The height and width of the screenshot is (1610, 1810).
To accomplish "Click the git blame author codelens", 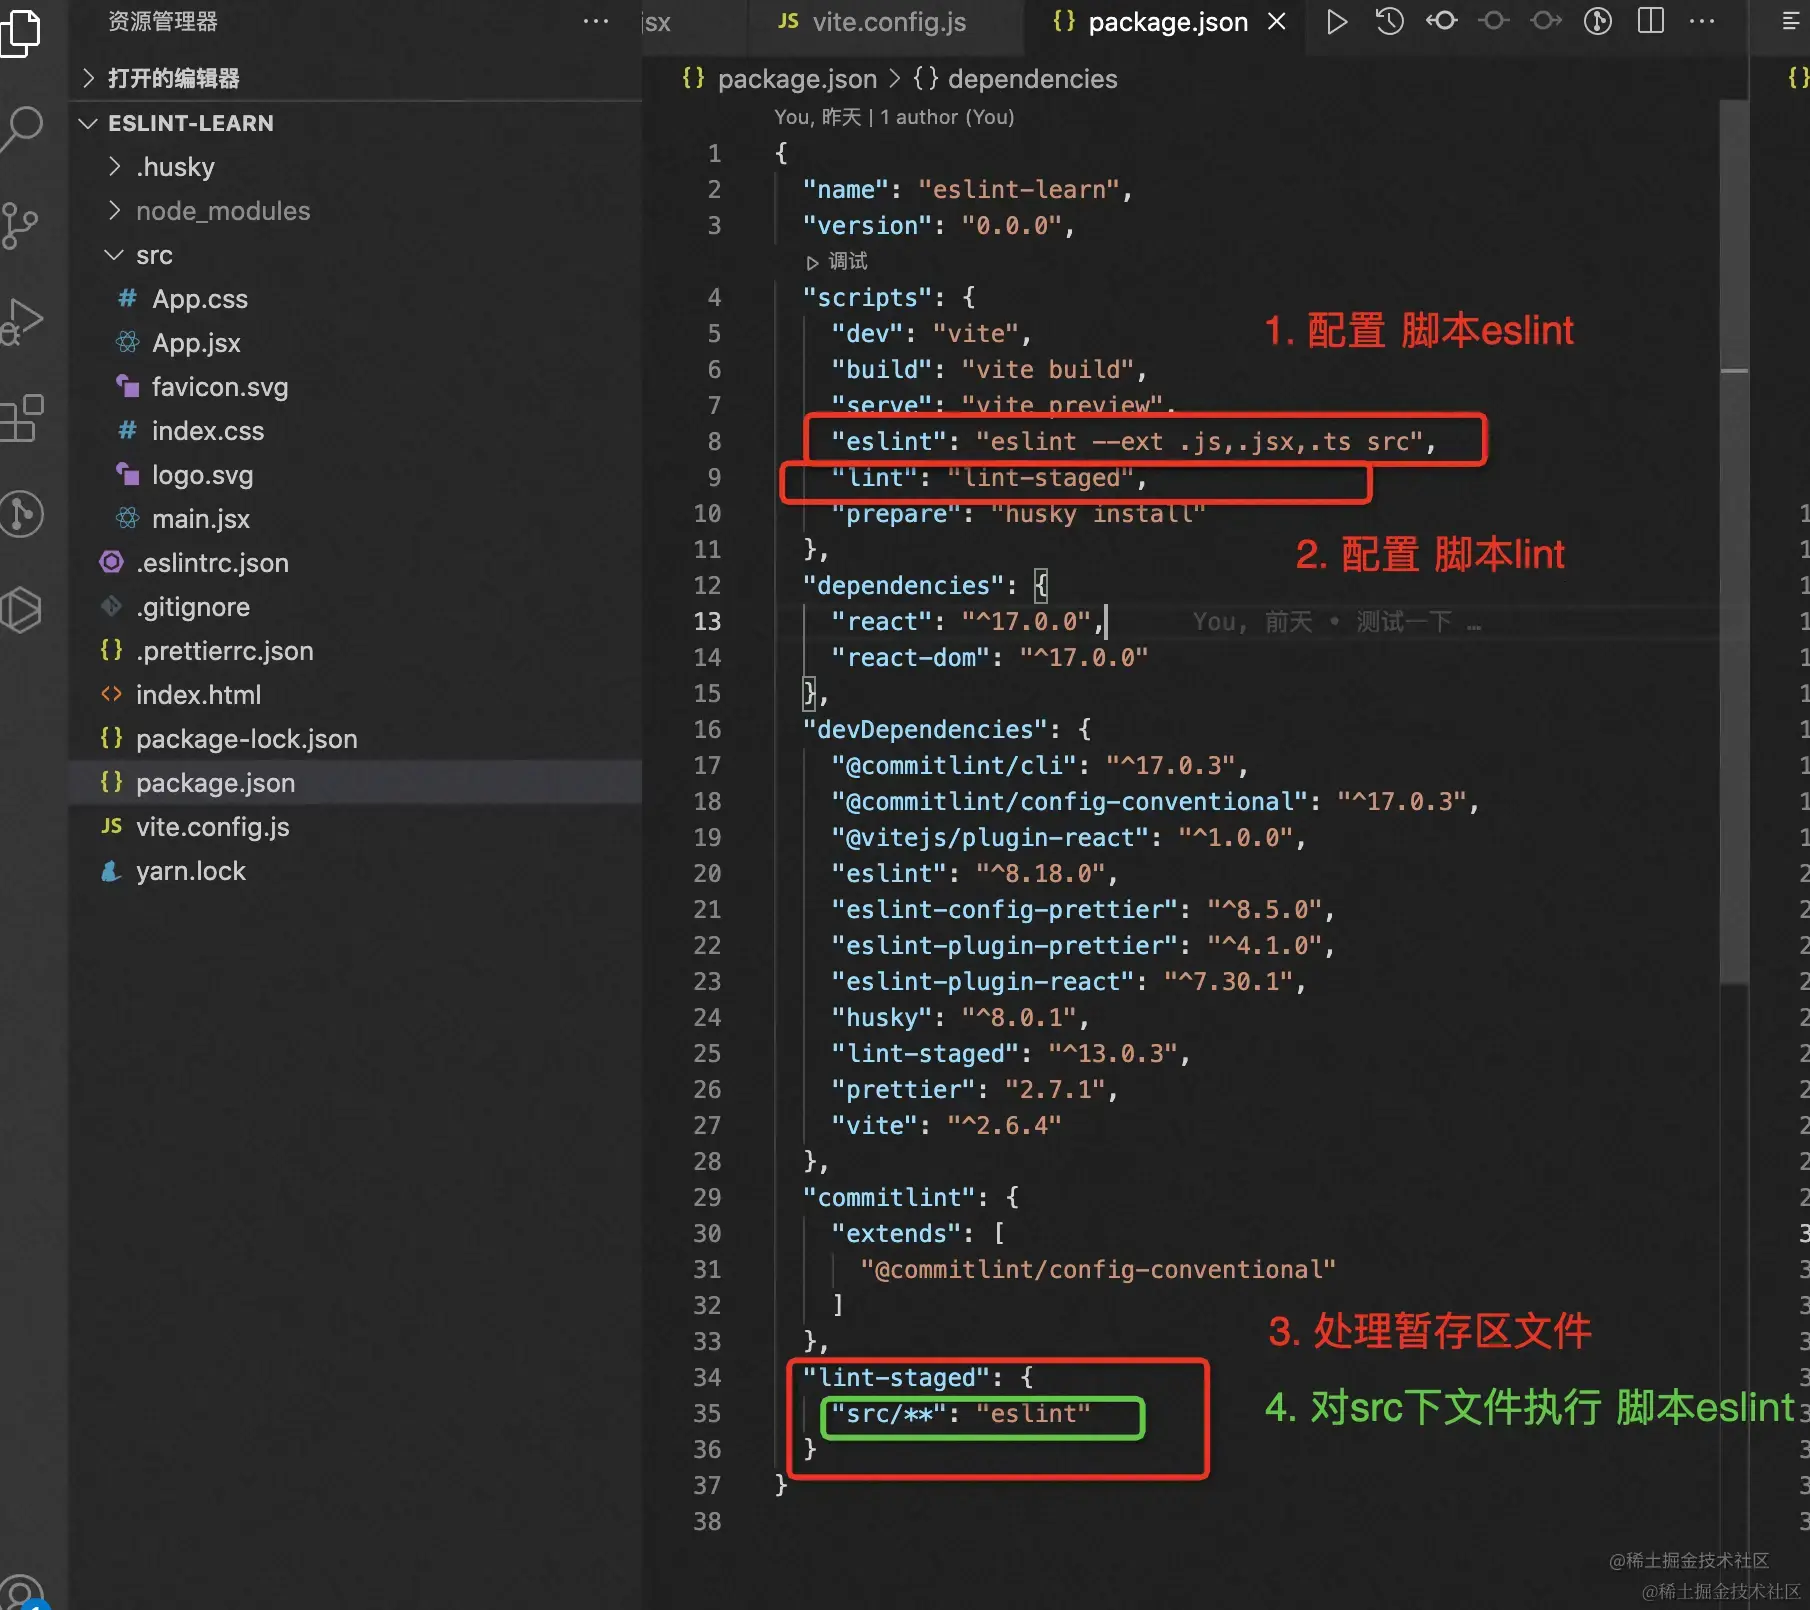I will [894, 117].
